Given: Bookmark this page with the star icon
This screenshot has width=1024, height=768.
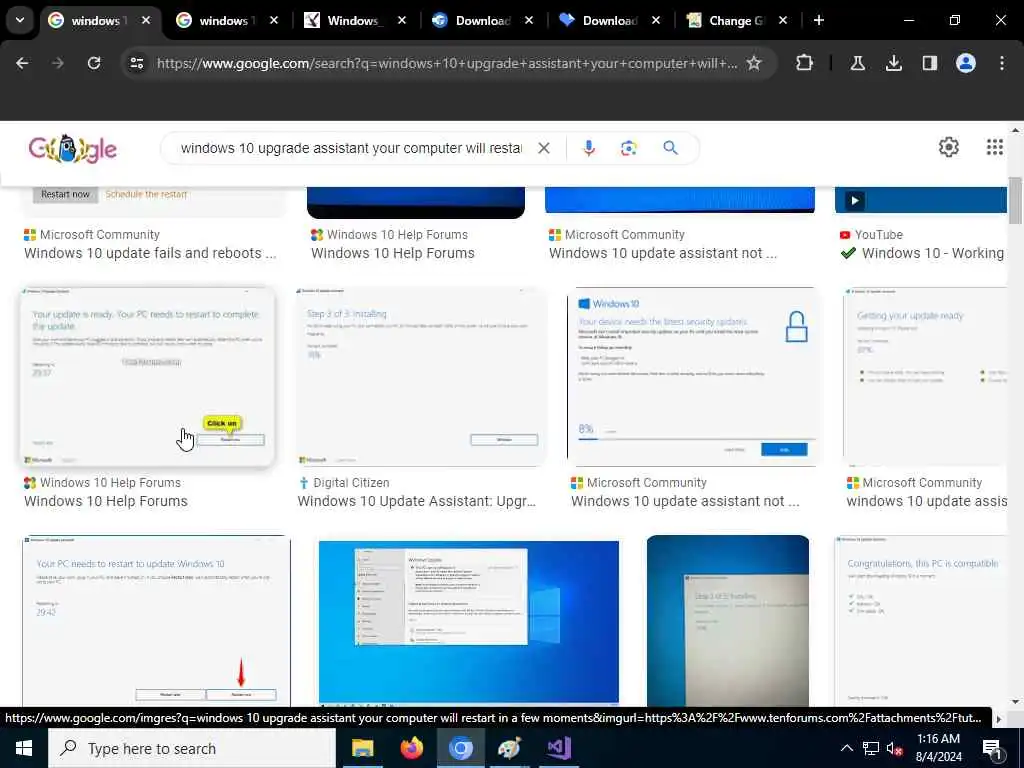Looking at the screenshot, I should (754, 63).
